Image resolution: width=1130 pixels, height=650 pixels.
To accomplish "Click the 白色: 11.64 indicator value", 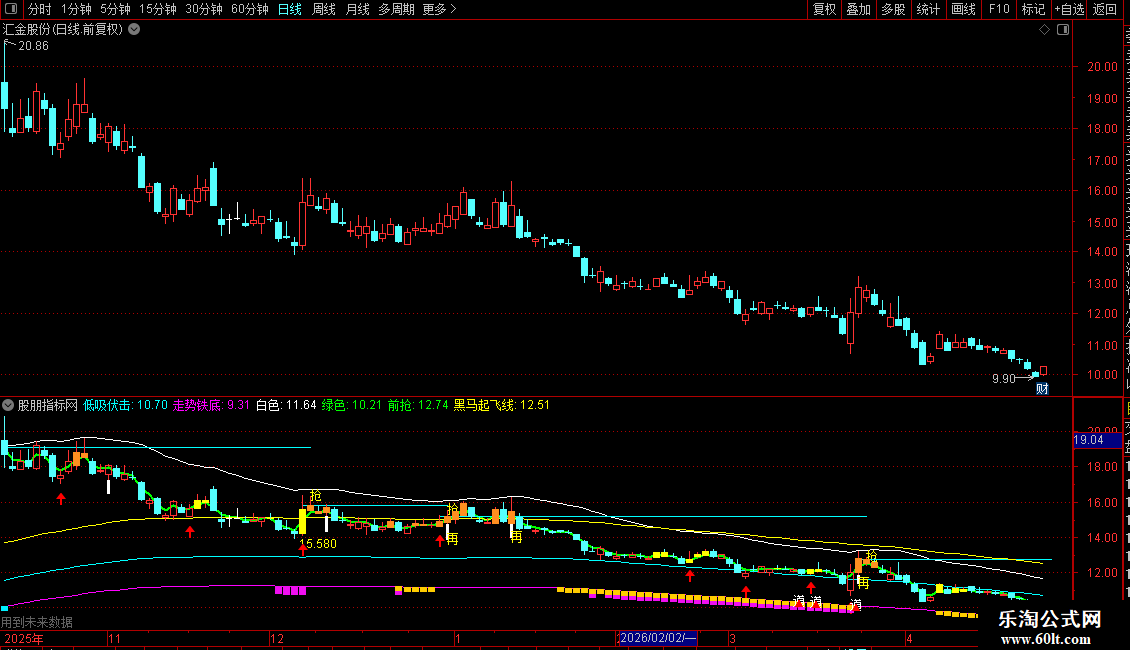I will pyautogui.click(x=286, y=405).
